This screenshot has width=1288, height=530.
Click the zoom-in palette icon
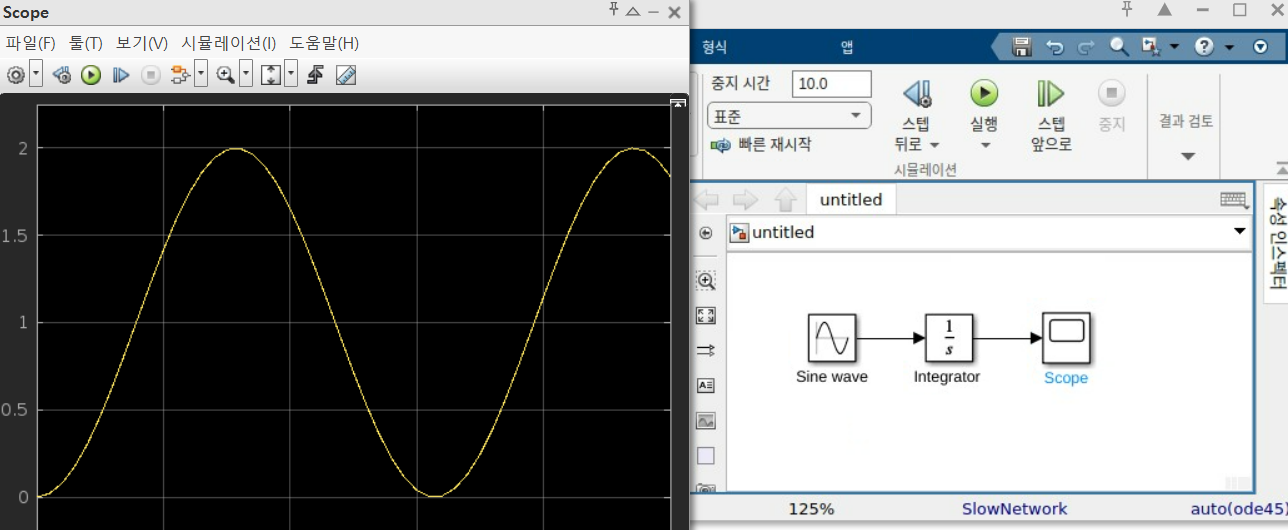point(706,281)
